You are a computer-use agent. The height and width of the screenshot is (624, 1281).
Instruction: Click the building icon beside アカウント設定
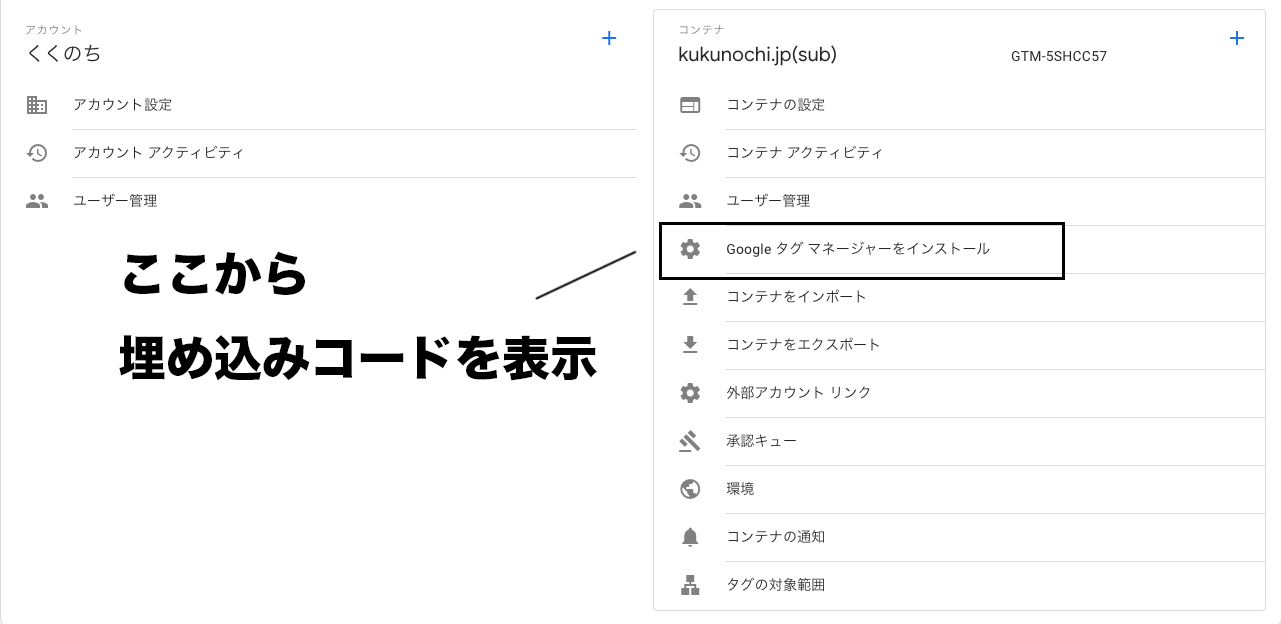pos(37,105)
